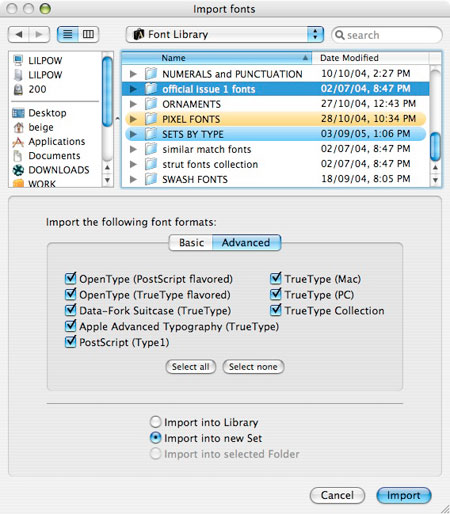Click the back navigation arrow
Screen dimensions: 450x514
19,34
